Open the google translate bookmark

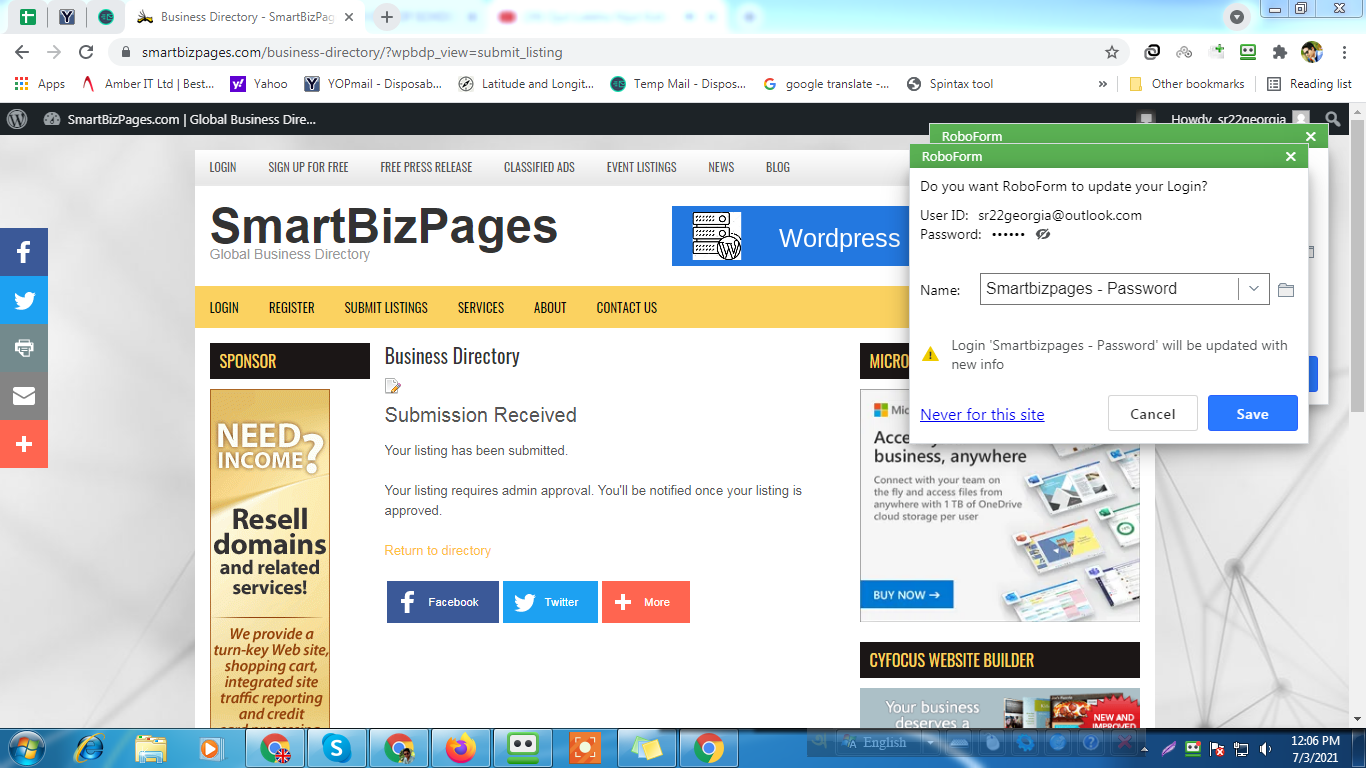(x=826, y=84)
